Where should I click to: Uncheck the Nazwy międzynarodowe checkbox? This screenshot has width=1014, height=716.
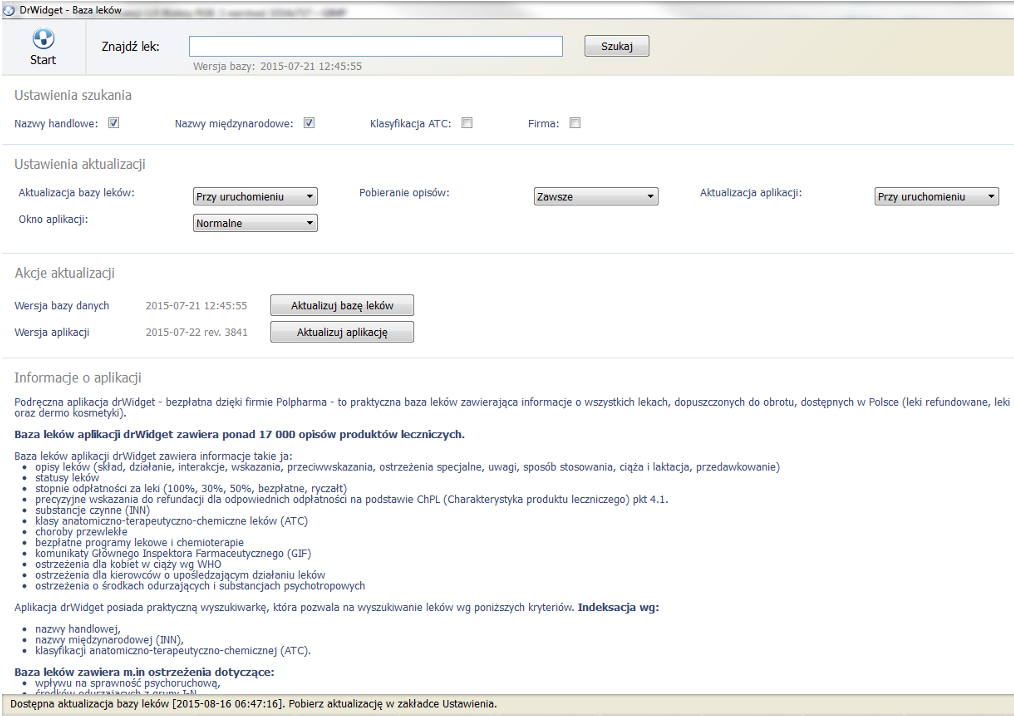tap(309, 124)
